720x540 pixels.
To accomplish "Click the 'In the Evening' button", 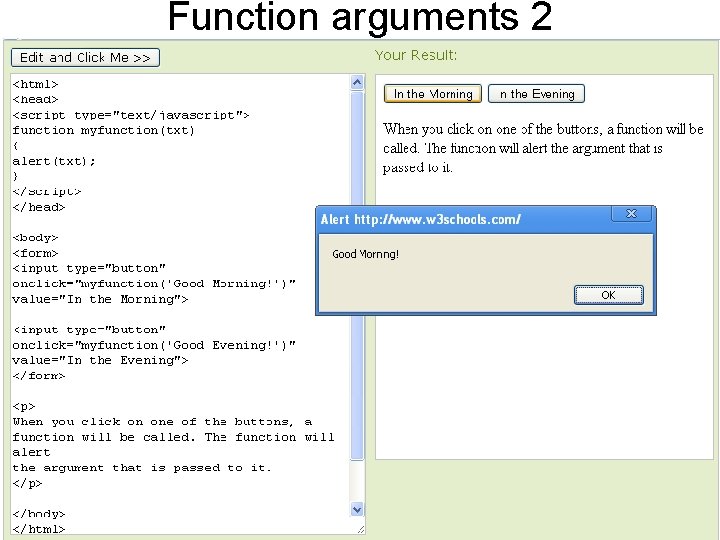I will point(536,94).
